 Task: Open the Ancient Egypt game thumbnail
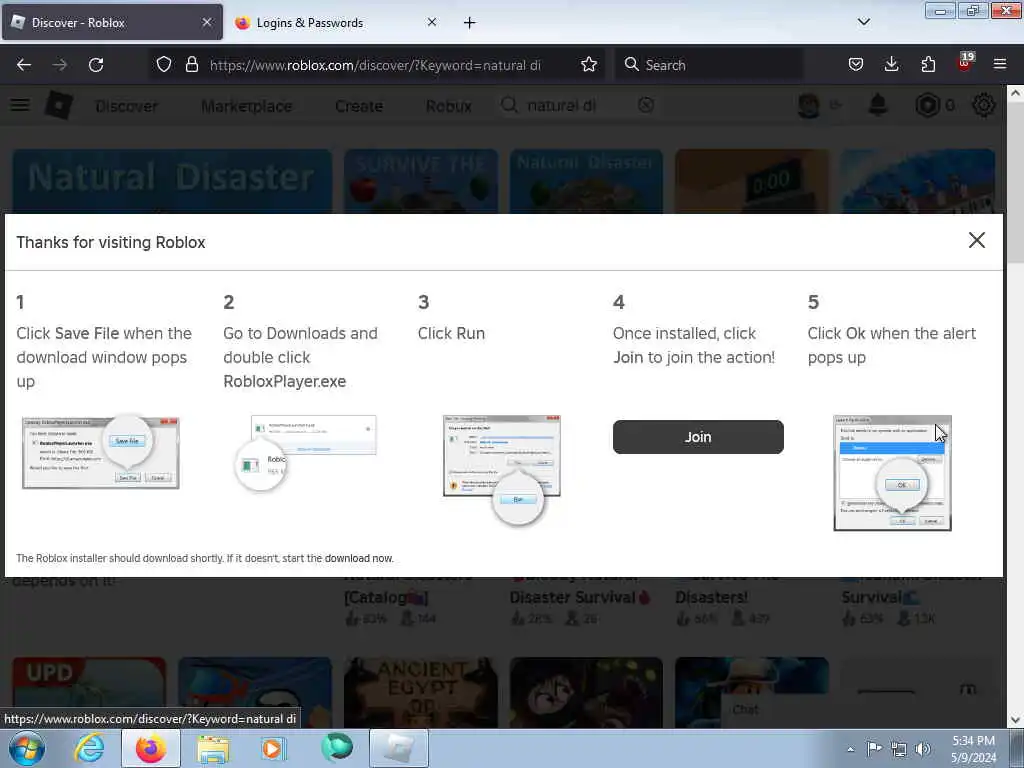click(x=421, y=692)
